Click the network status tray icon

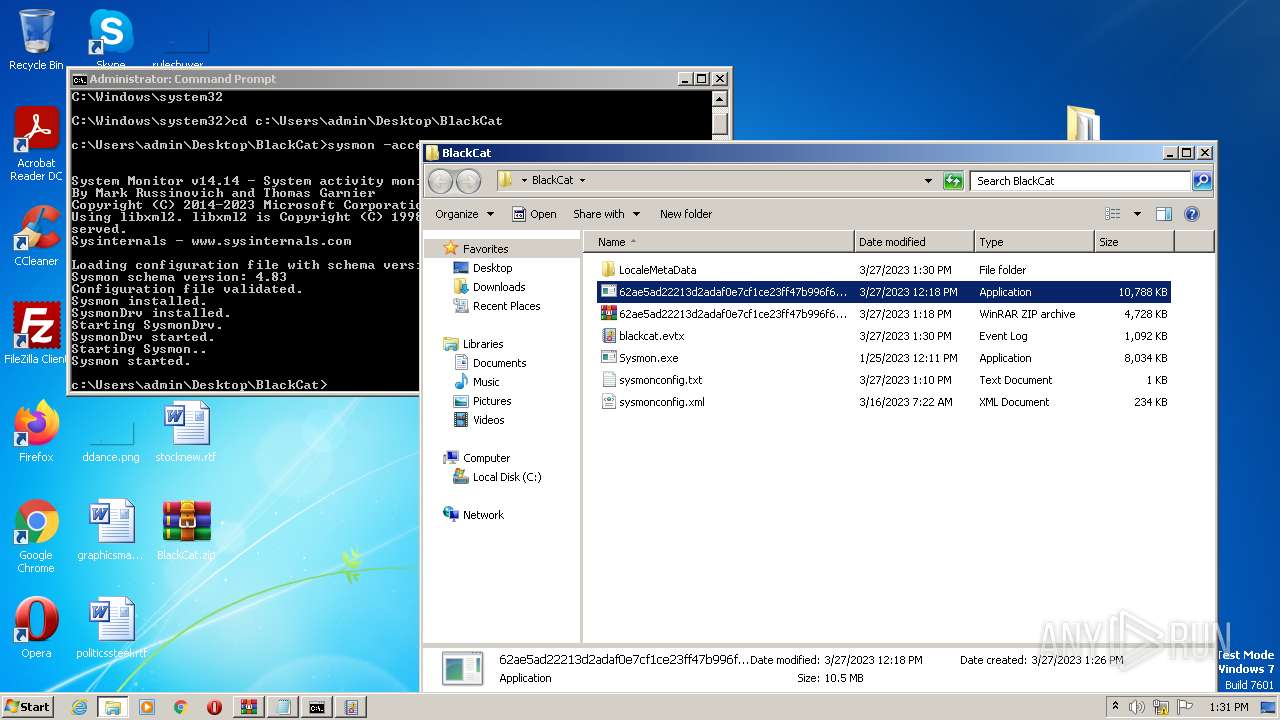(x=1161, y=707)
